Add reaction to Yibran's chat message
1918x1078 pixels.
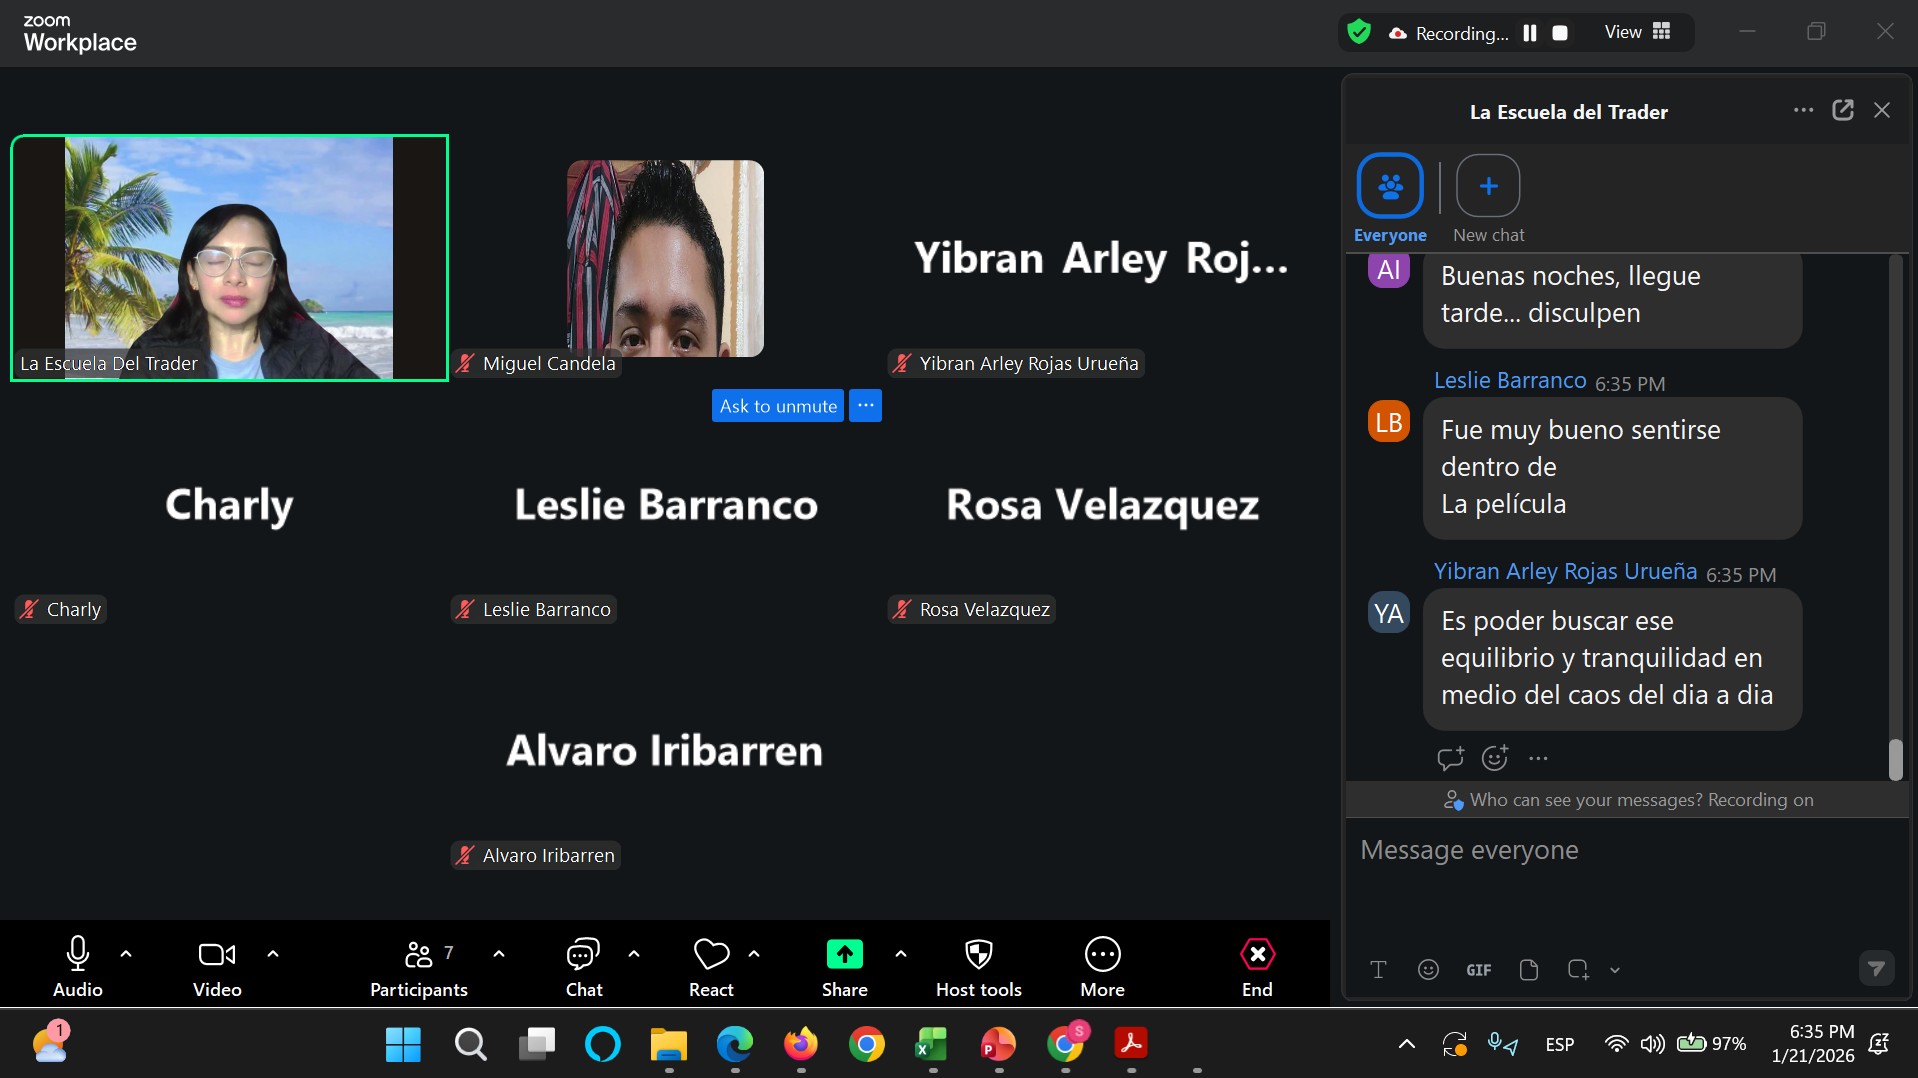pyautogui.click(x=1494, y=758)
